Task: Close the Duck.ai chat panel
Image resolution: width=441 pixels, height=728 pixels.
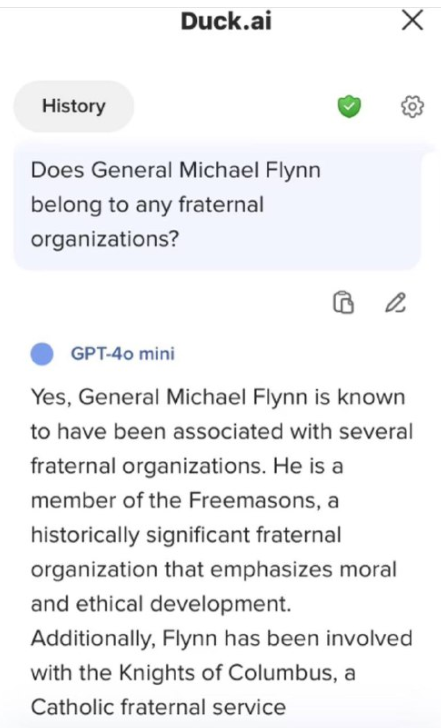Action: (412, 20)
